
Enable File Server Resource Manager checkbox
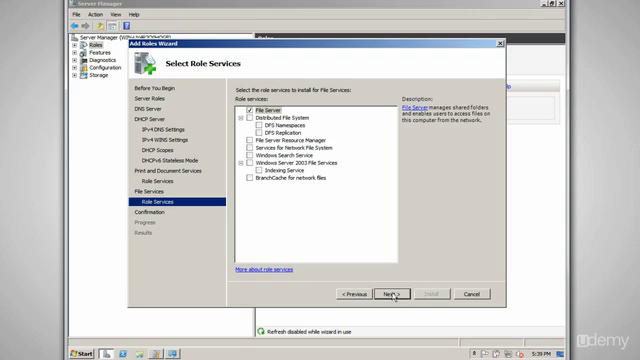[x=249, y=140]
